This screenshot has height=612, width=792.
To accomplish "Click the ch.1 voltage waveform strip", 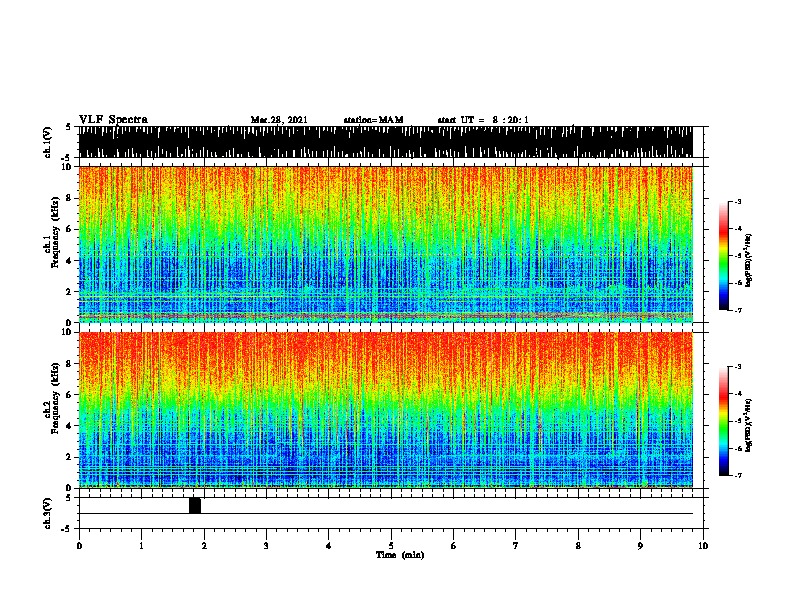I will [x=386, y=142].
